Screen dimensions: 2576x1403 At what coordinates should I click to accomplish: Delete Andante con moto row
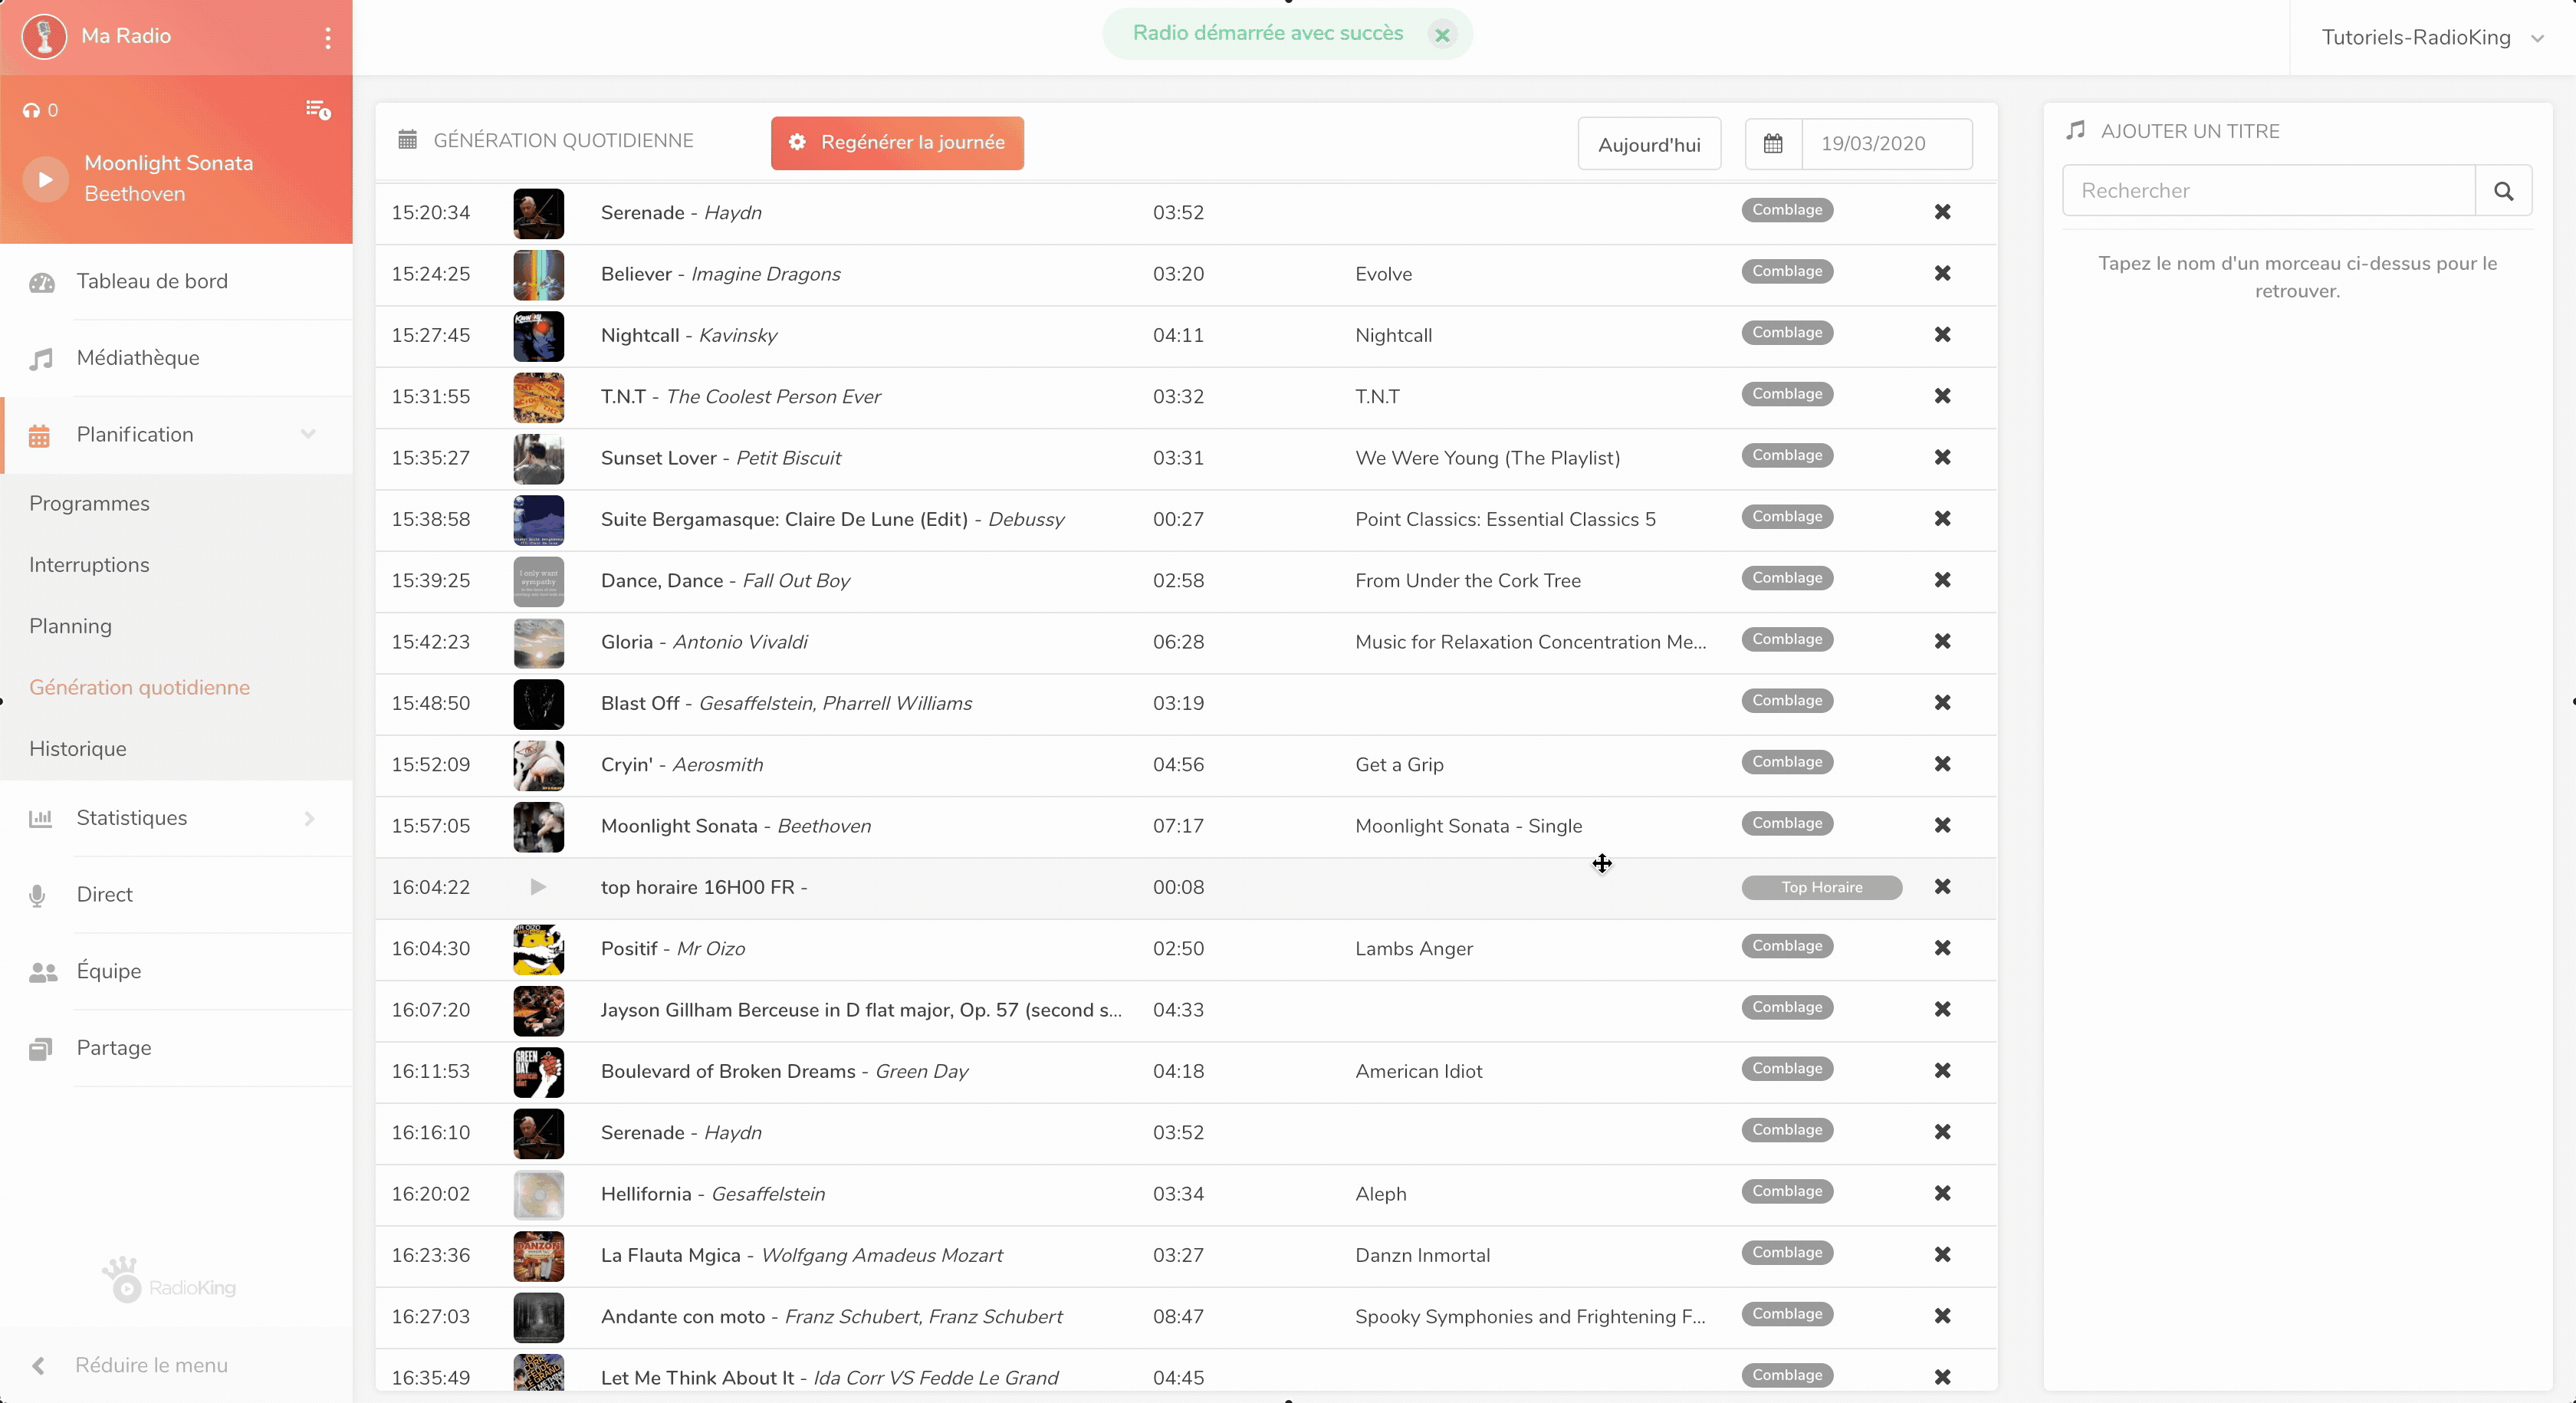click(x=1942, y=1316)
